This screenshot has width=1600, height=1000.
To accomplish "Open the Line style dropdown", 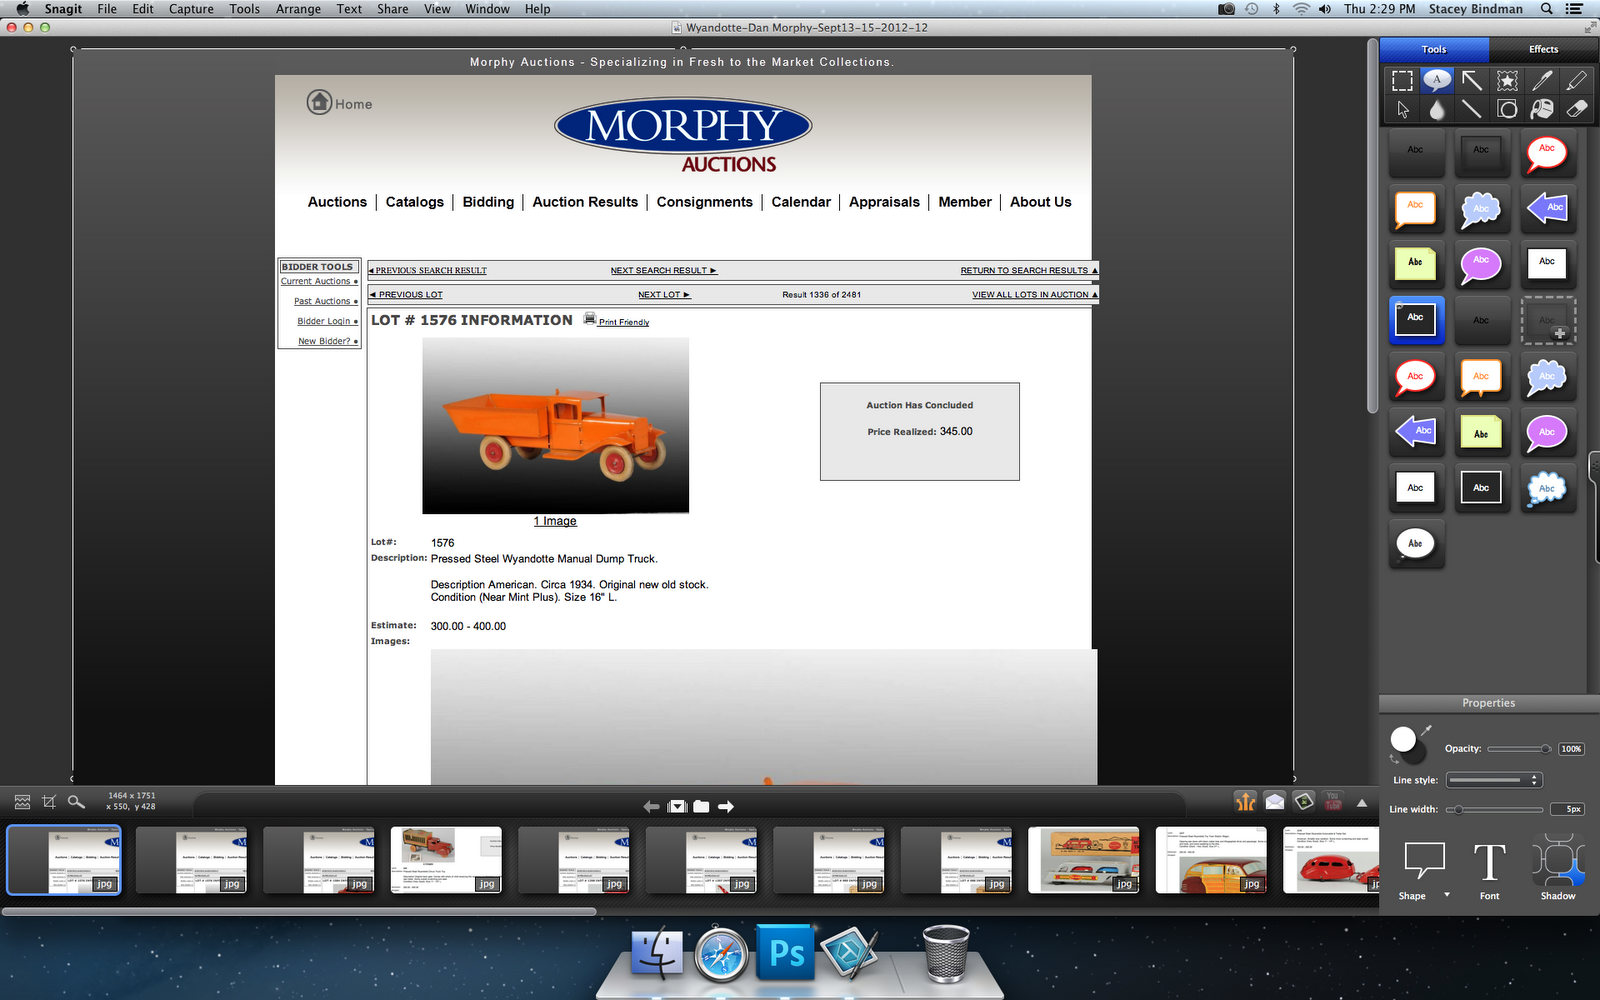I will (x=1494, y=780).
